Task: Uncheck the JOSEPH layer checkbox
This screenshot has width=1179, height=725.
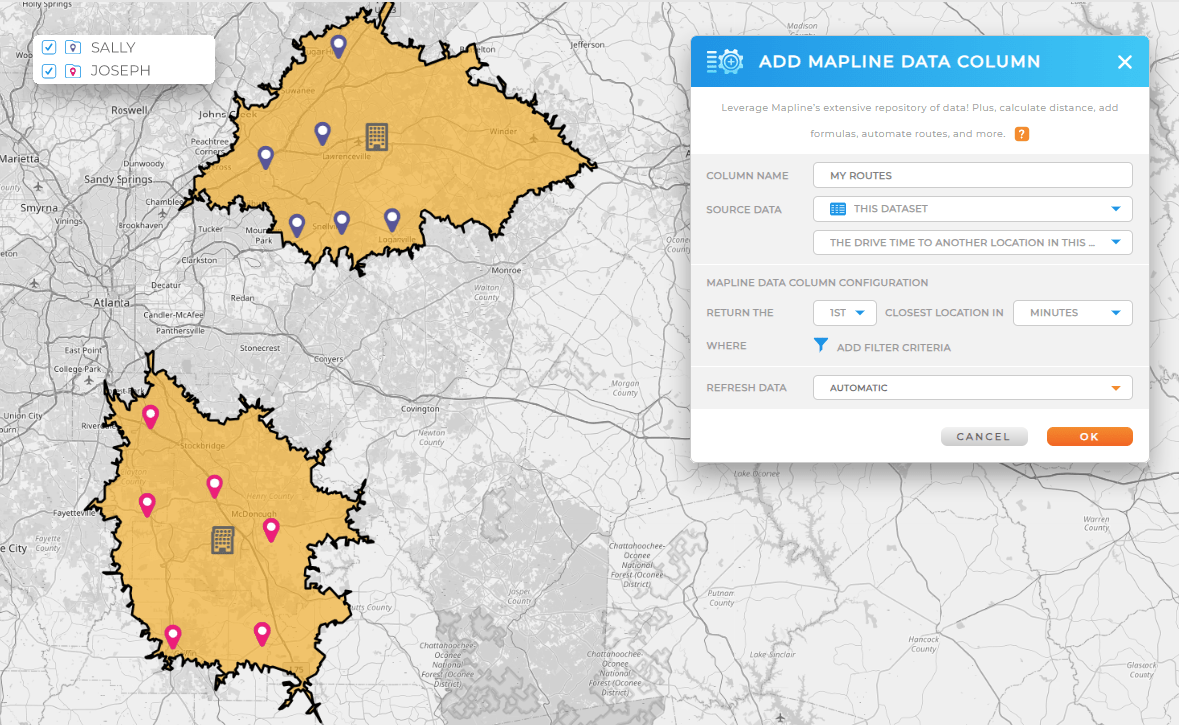Action: 49,71
